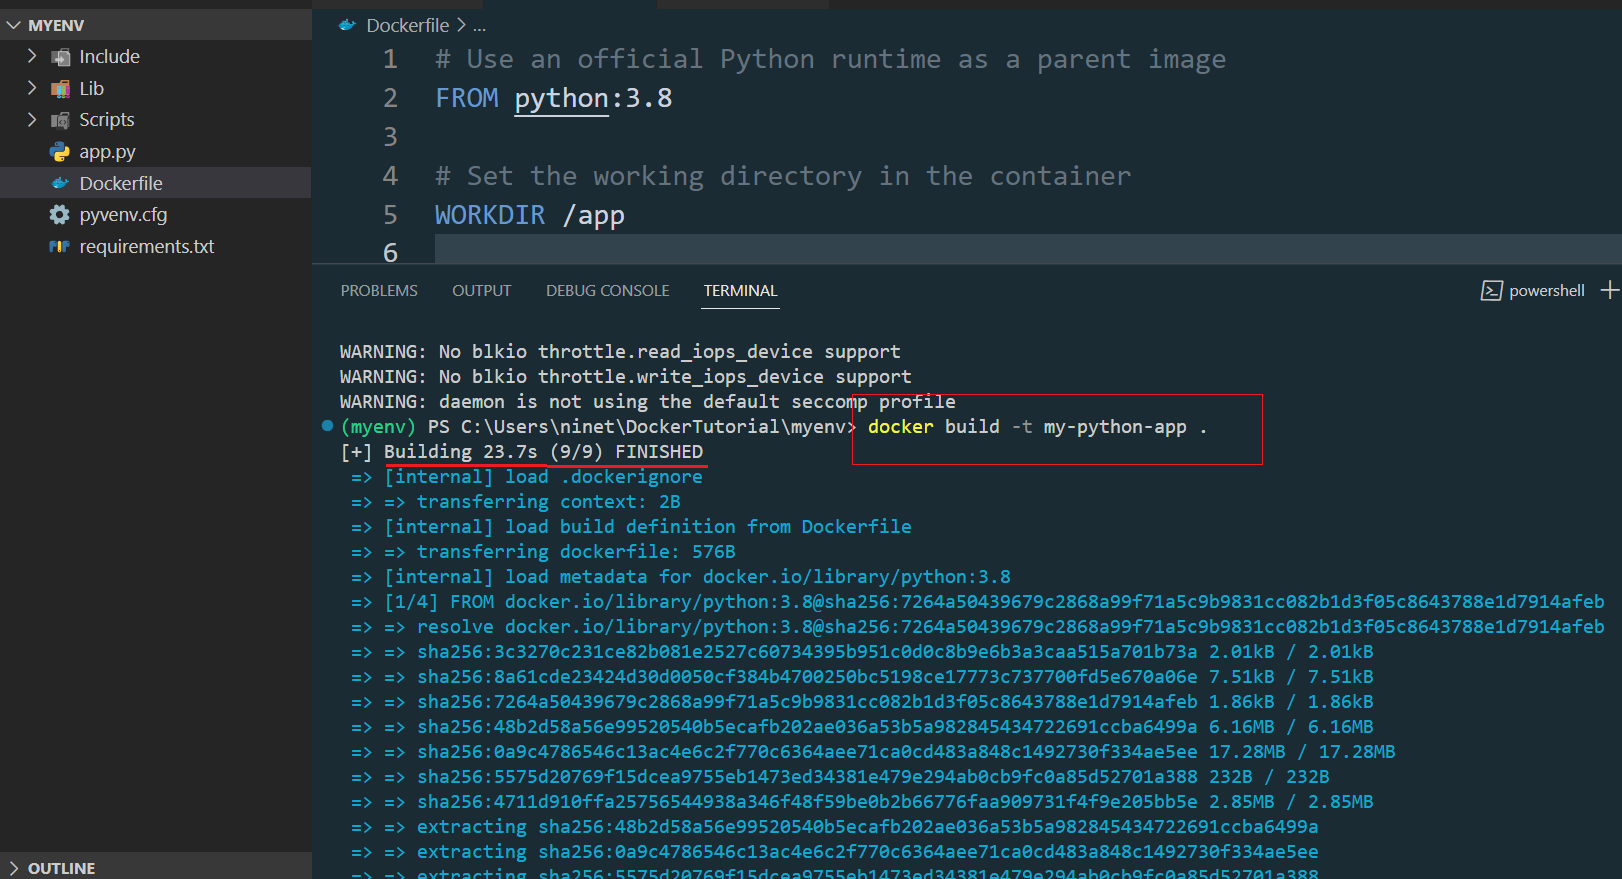
Task: Click the Python icon beside app.py
Action: [x=60, y=152]
